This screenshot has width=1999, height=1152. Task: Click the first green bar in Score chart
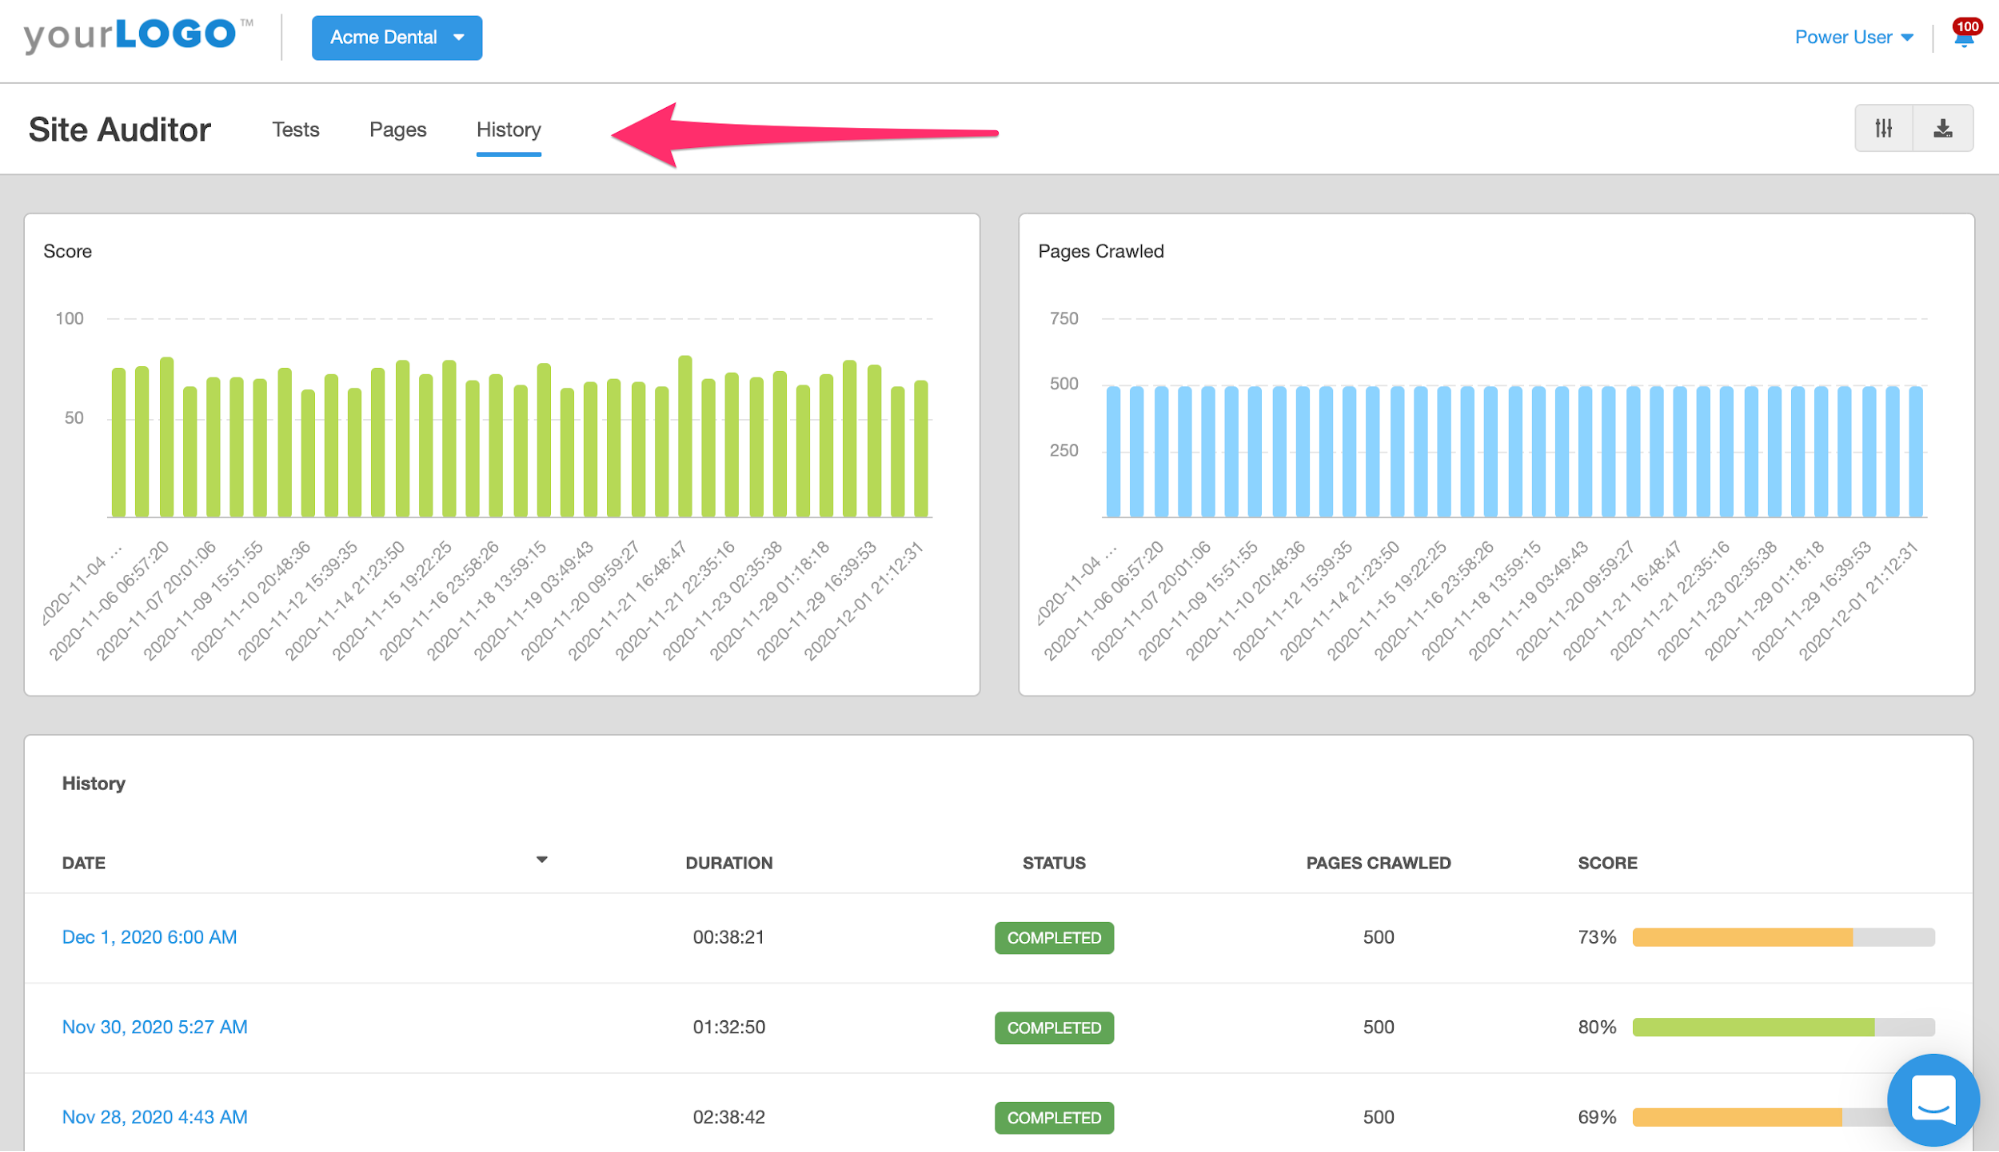(x=118, y=443)
